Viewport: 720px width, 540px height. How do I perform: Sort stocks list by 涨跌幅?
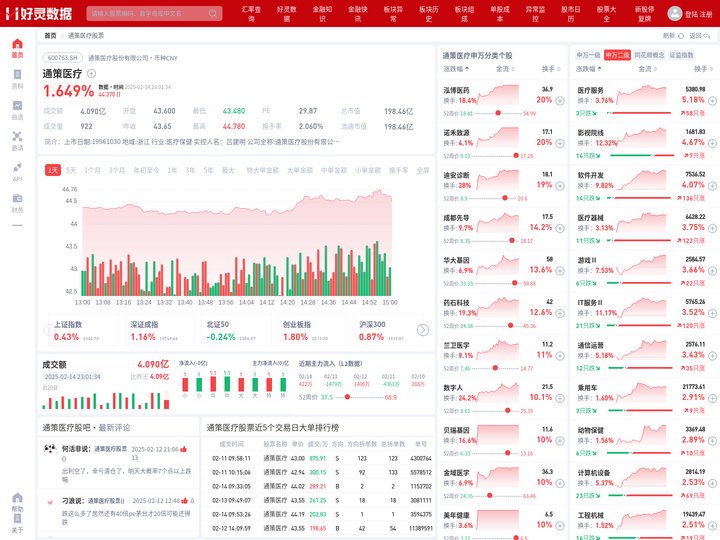pos(456,69)
